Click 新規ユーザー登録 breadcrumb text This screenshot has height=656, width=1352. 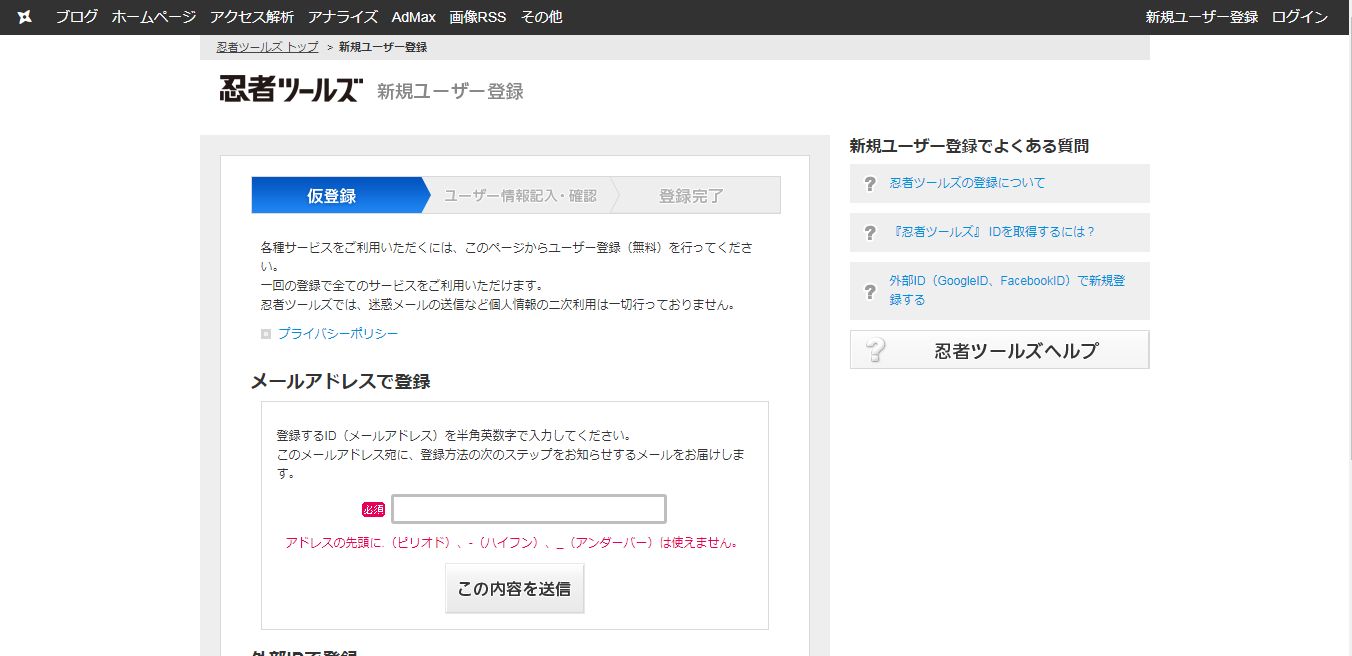[383, 47]
